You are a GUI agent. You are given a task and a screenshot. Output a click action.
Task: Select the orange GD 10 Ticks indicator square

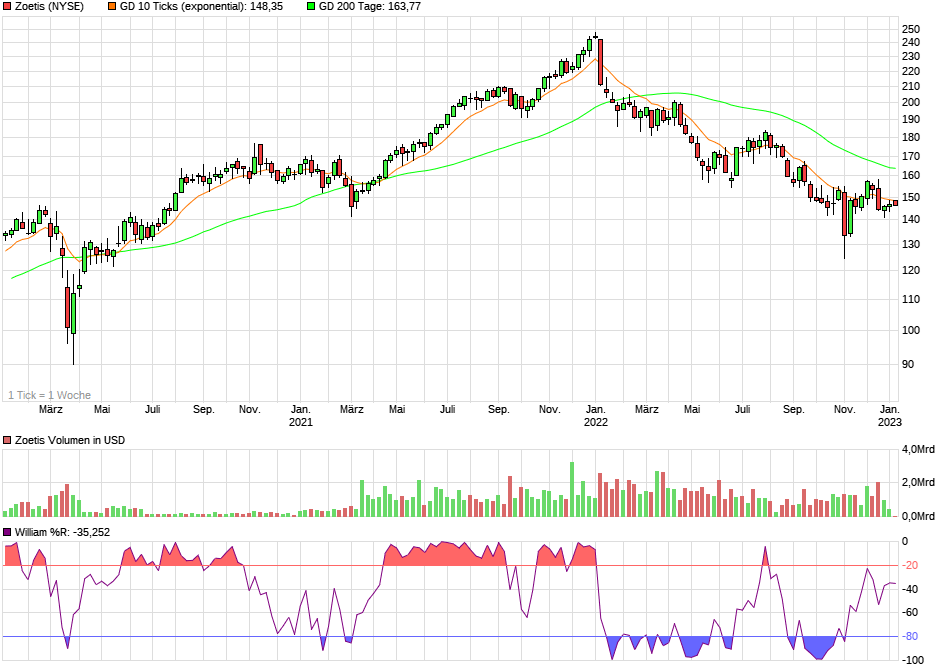coord(111,7)
